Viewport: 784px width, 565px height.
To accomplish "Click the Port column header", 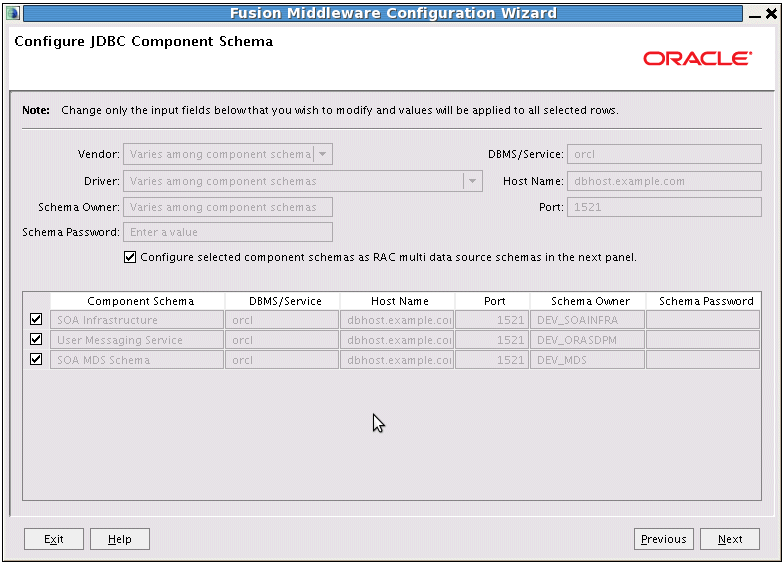I will coord(492,301).
